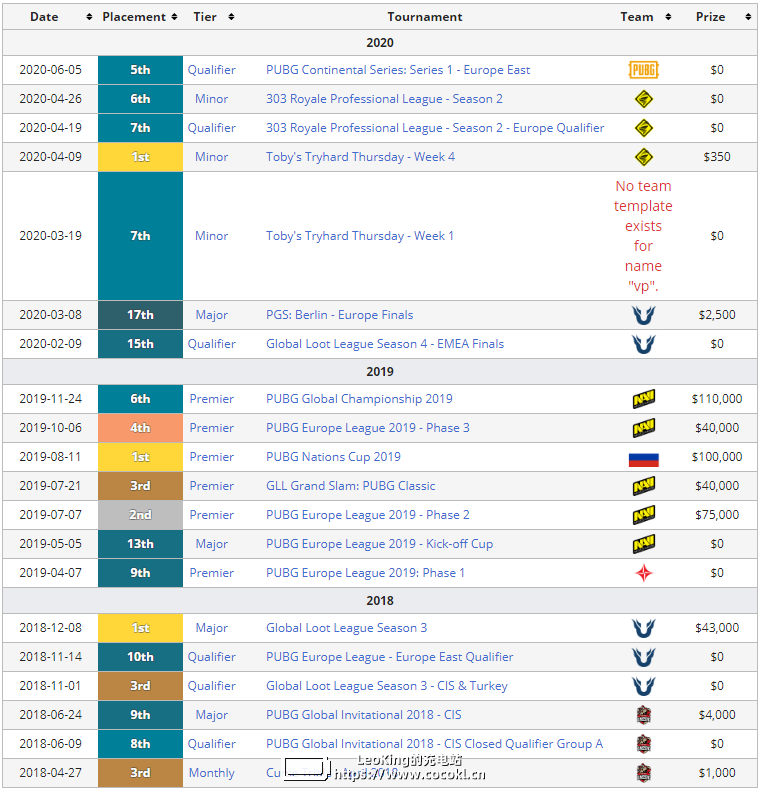This screenshot has height=792, width=763.
Task: Click the NaVi logo for Kick-off Cup row
Action: tap(643, 544)
